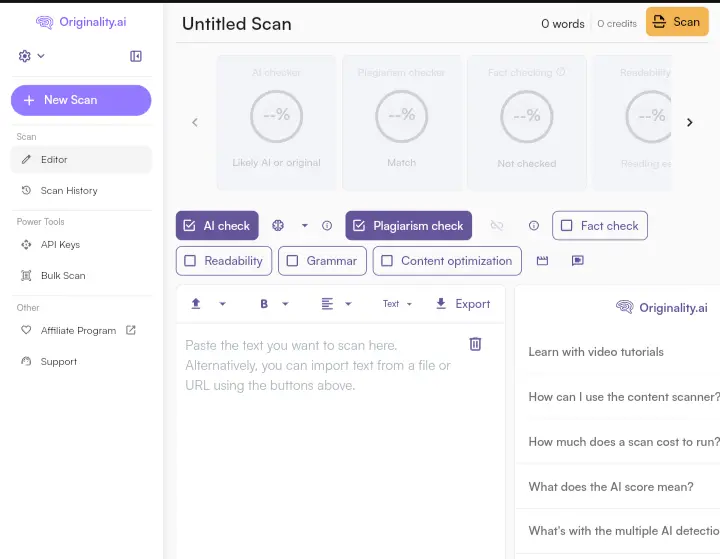Show next result cards with right arrow
This screenshot has height=559, width=720.
(689, 122)
